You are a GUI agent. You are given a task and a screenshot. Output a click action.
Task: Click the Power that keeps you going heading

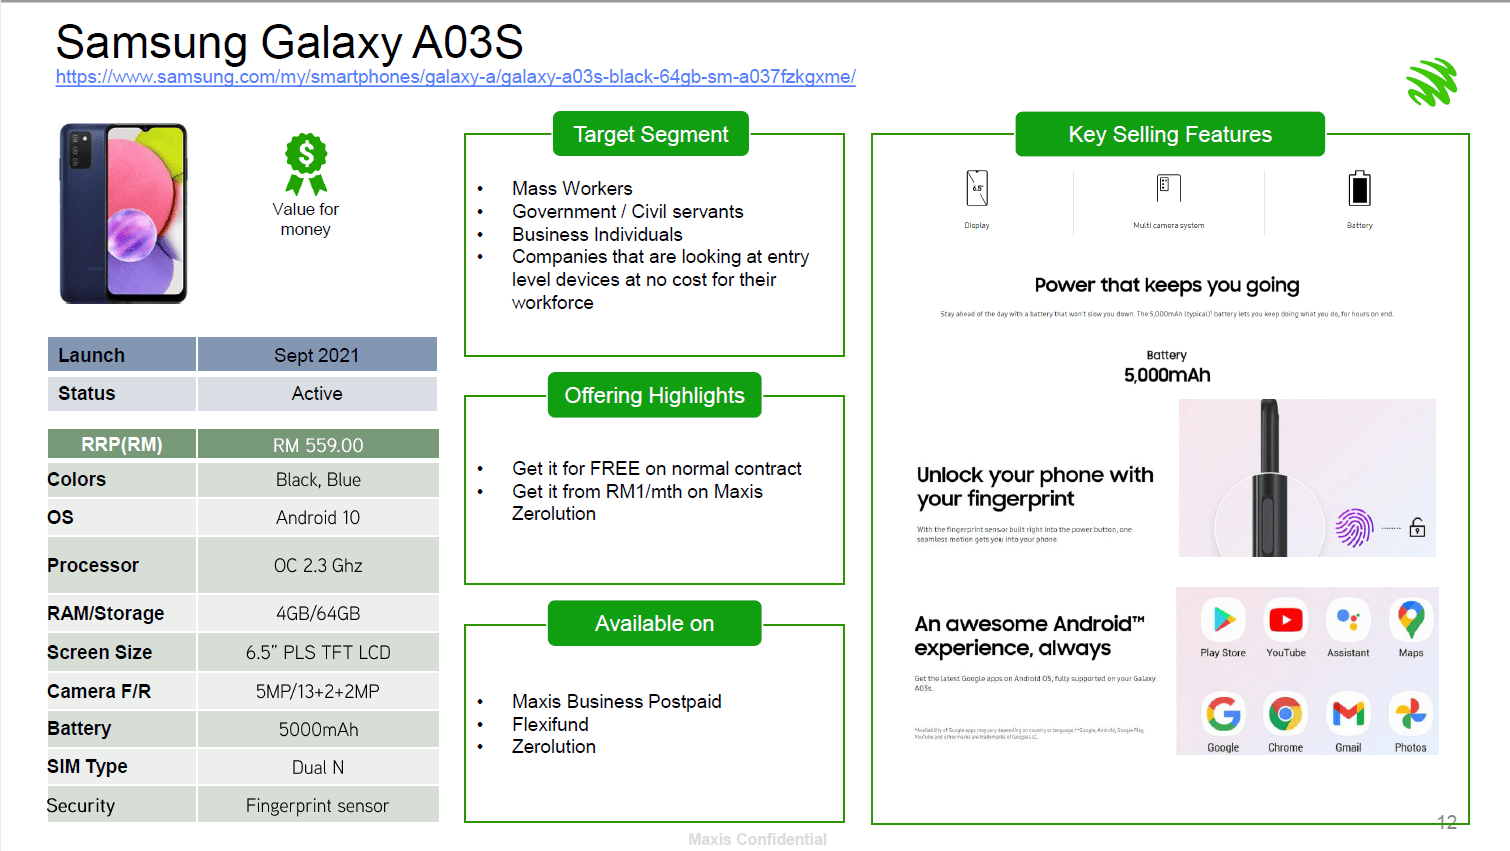click(x=1167, y=285)
